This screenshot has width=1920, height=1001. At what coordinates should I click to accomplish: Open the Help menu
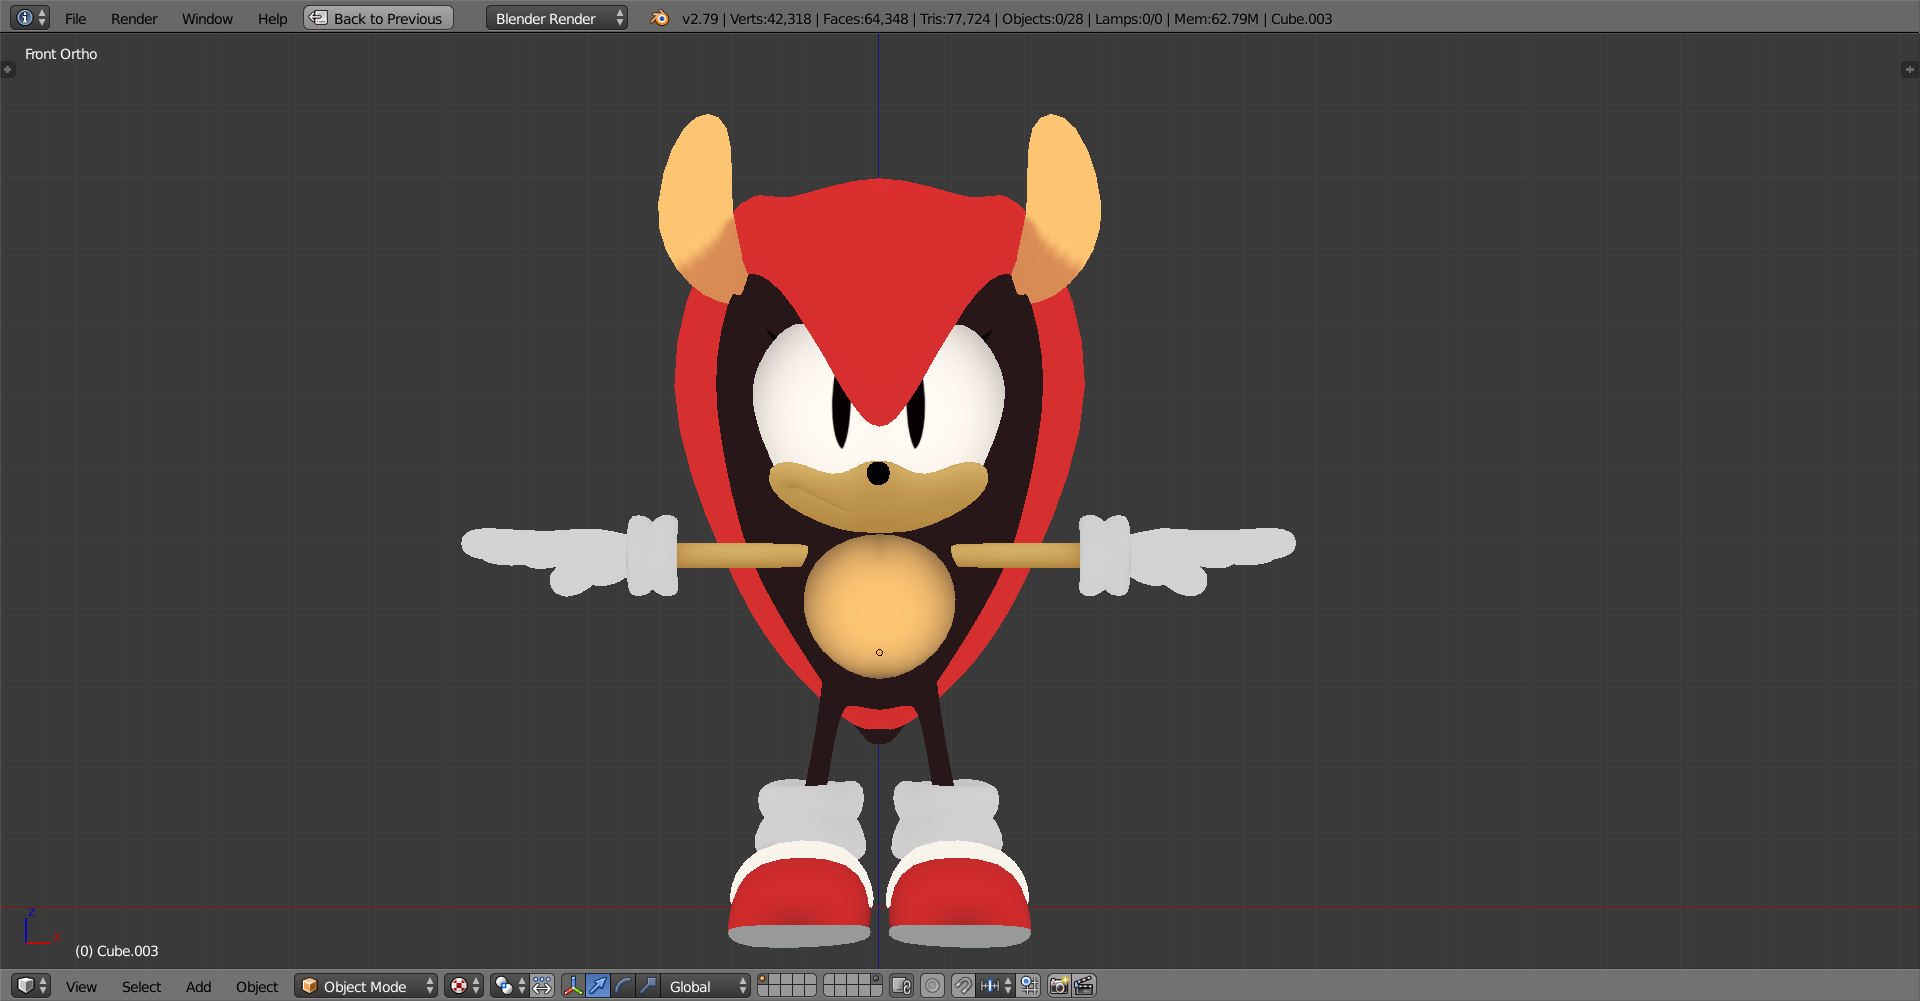272,19
